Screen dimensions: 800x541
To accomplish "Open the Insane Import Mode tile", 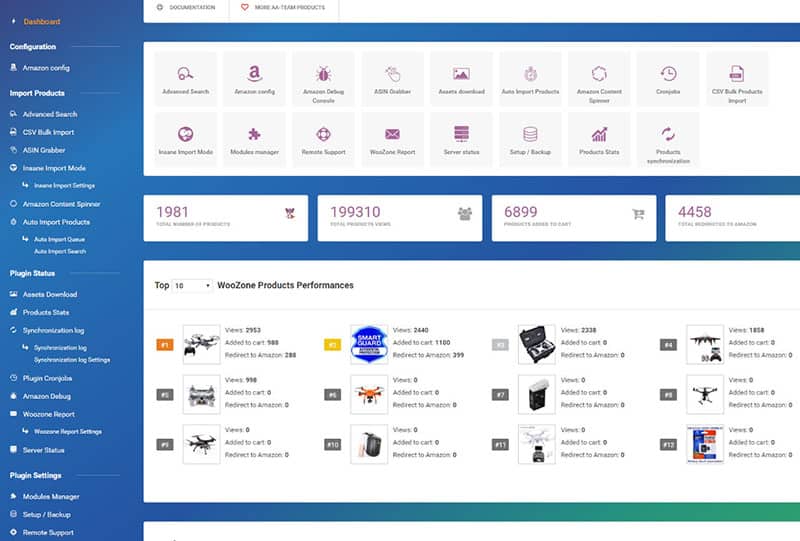I will [185, 139].
